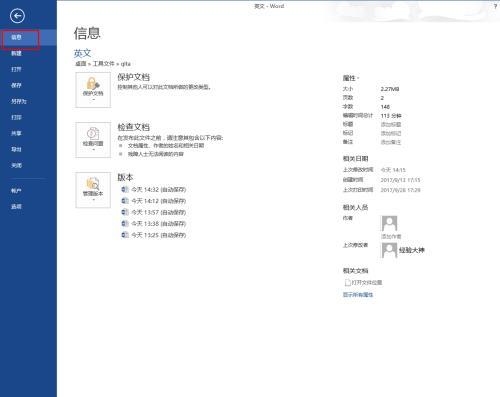Click 添加标题 field next to 标题

(x=391, y=124)
